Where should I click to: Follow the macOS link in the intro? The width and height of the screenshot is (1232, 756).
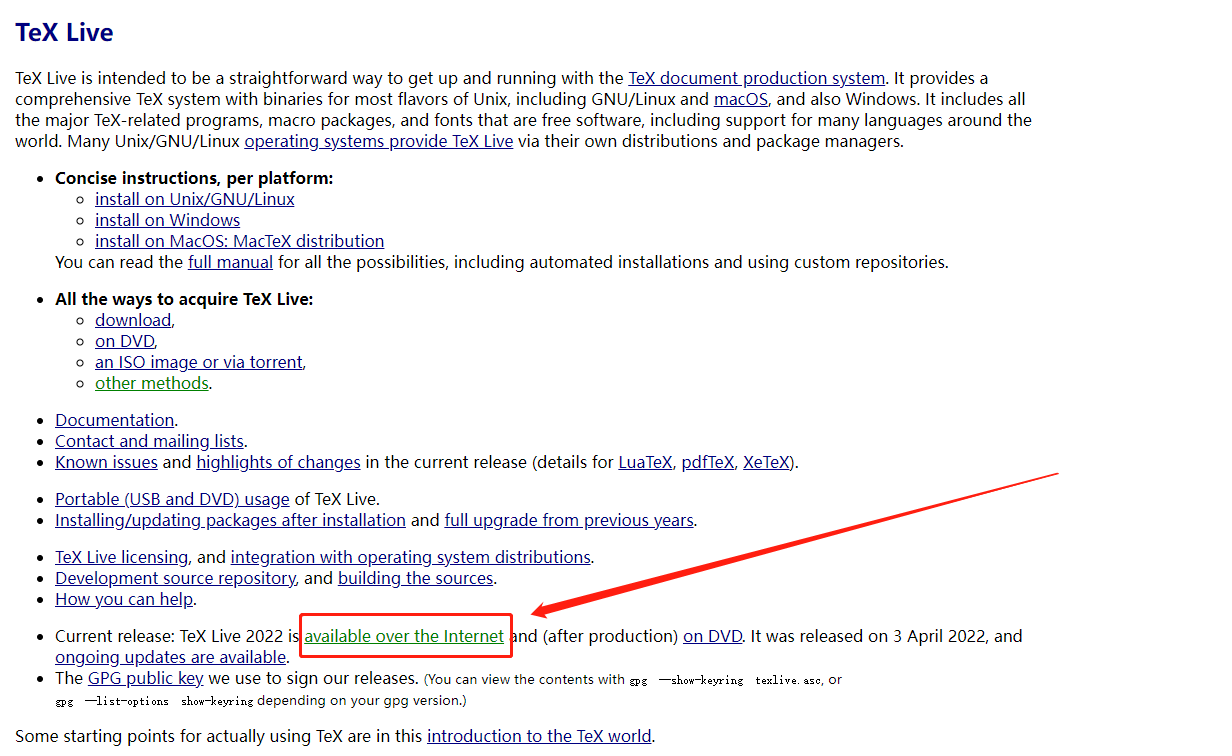point(741,99)
